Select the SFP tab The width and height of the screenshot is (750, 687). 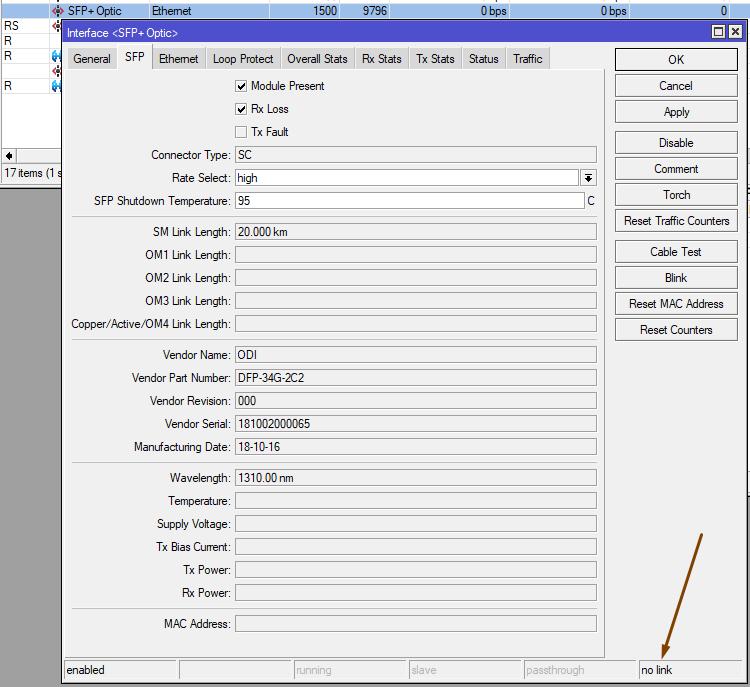134,57
